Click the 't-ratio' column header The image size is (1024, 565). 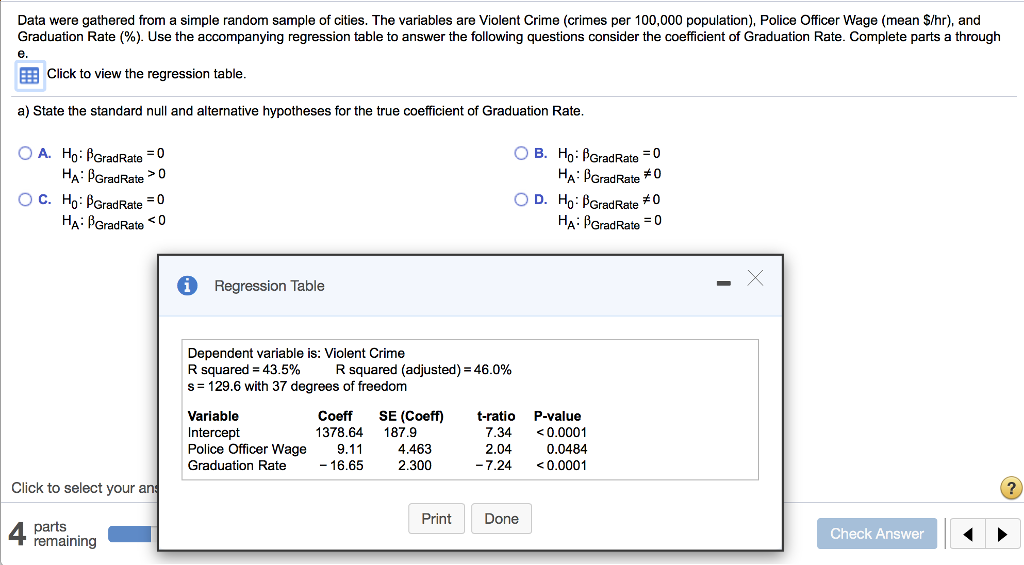point(496,416)
